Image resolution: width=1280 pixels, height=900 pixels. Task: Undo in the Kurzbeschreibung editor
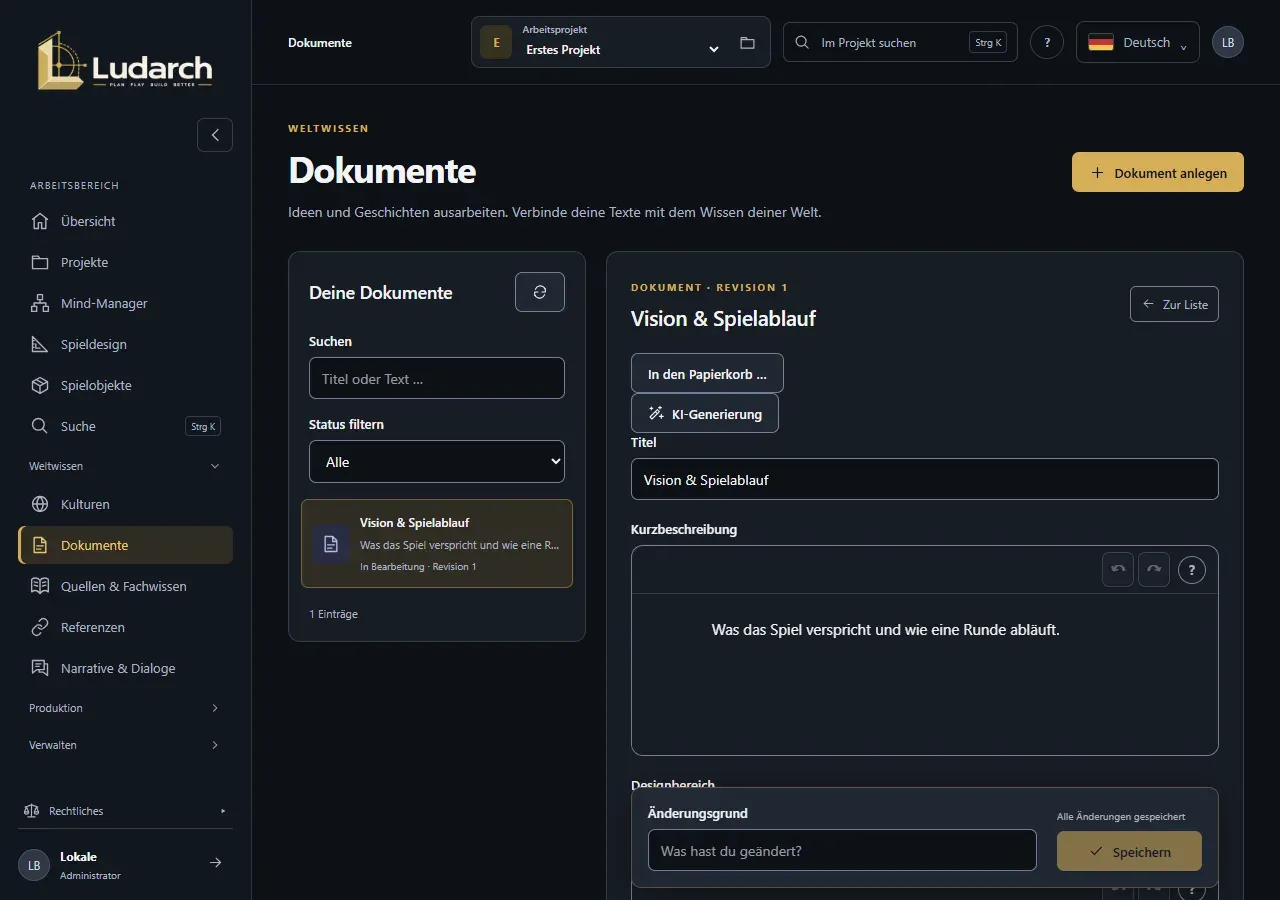click(1118, 569)
